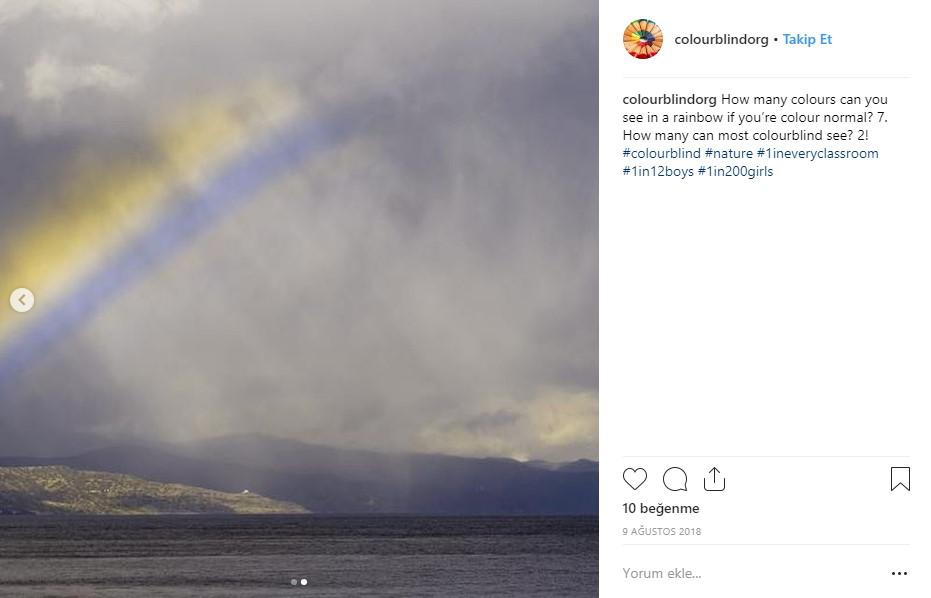The width and height of the screenshot is (931, 598).
Task: Open the #1in12boys hashtag
Action: coord(658,171)
